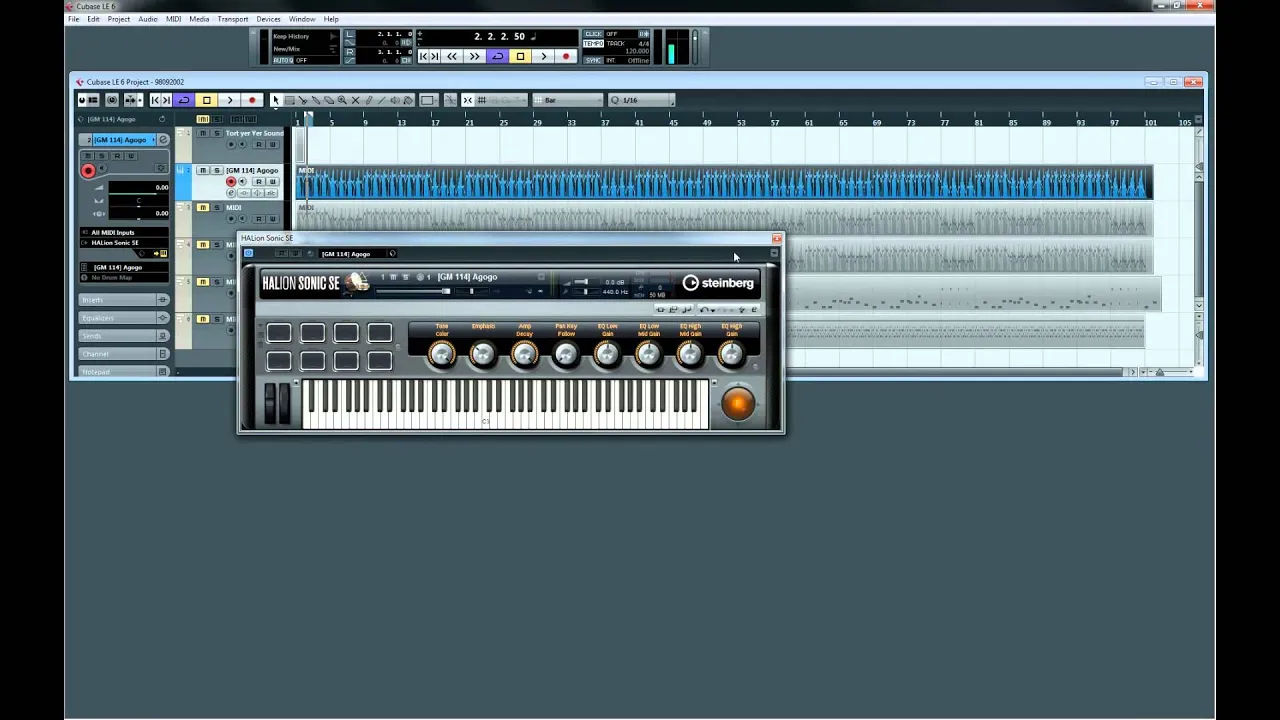Unmute the MIDI track 3

tap(202, 207)
